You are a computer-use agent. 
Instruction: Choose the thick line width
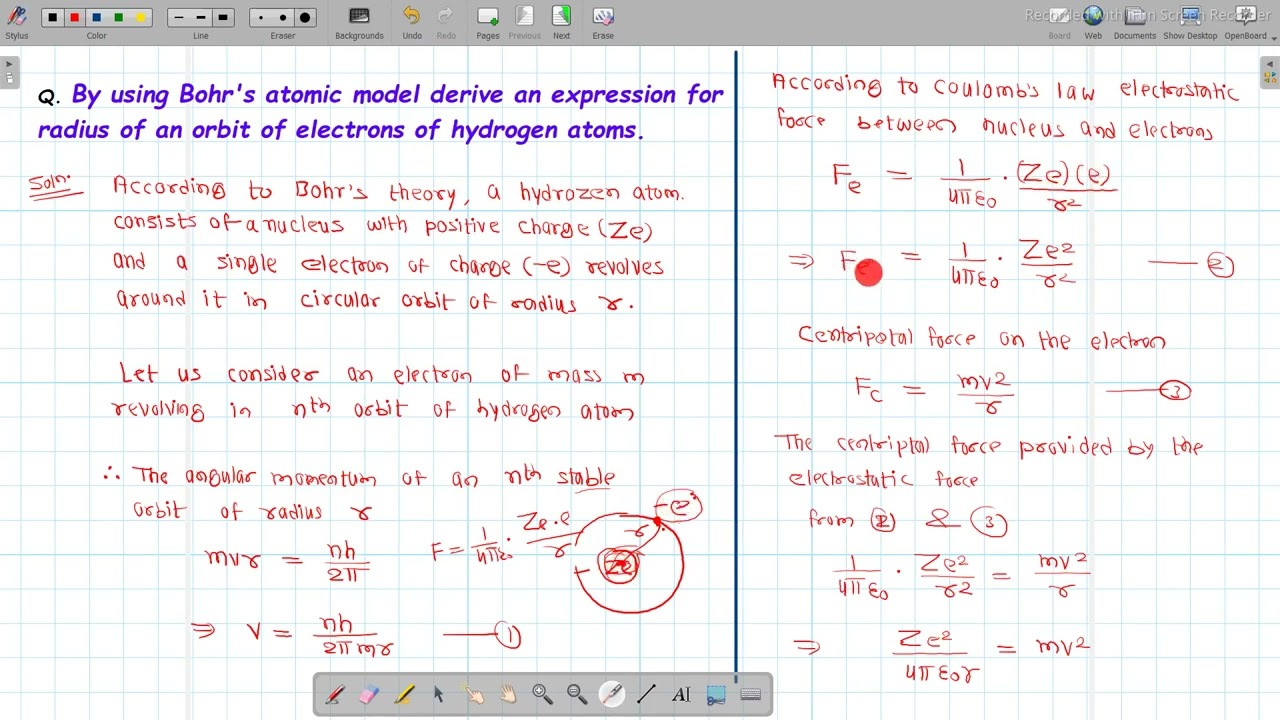pos(223,17)
